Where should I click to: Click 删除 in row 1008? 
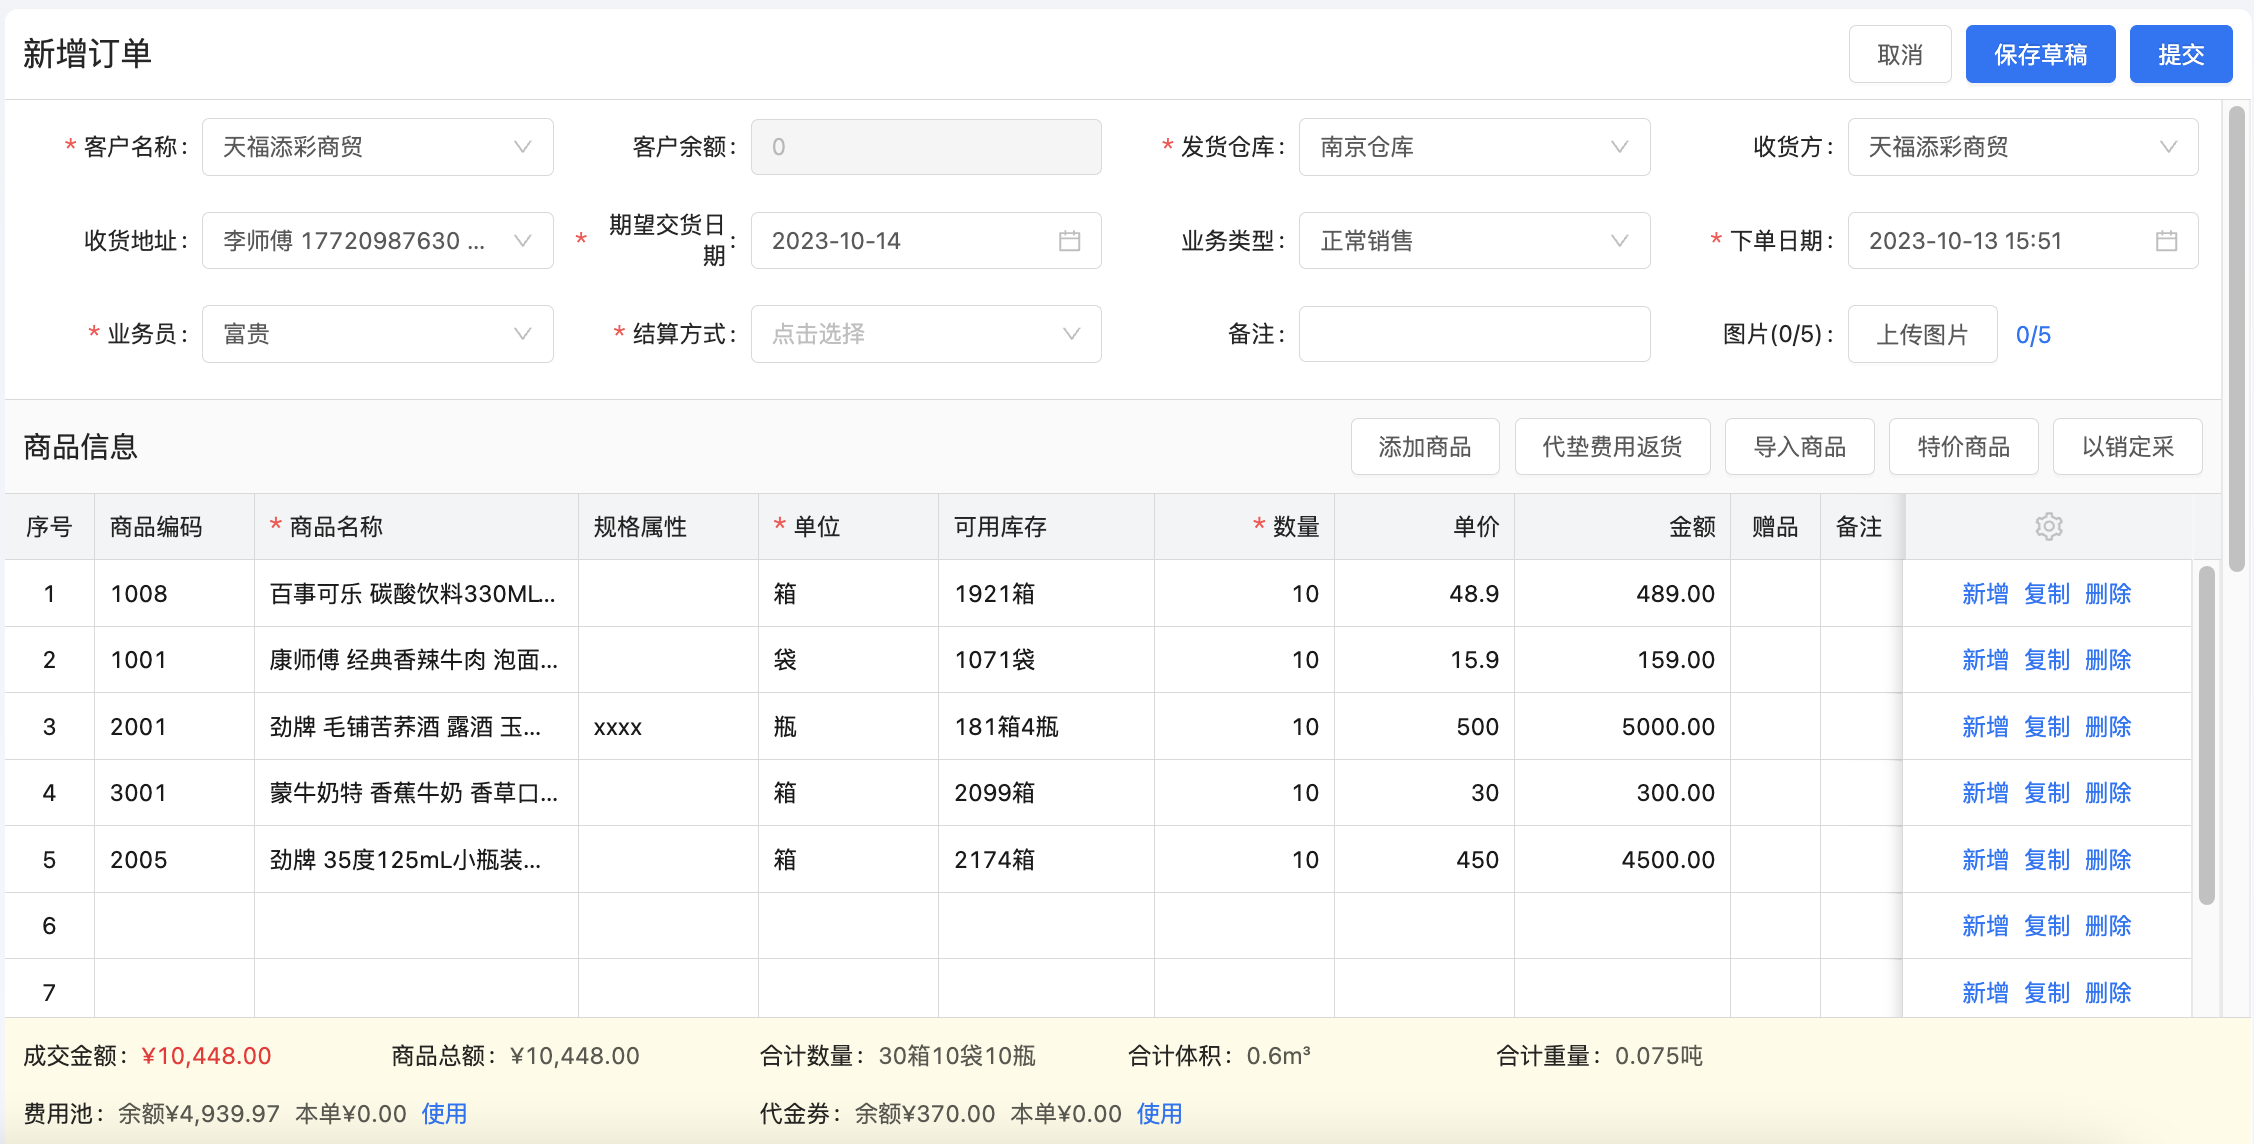(x=2108, y=594)
